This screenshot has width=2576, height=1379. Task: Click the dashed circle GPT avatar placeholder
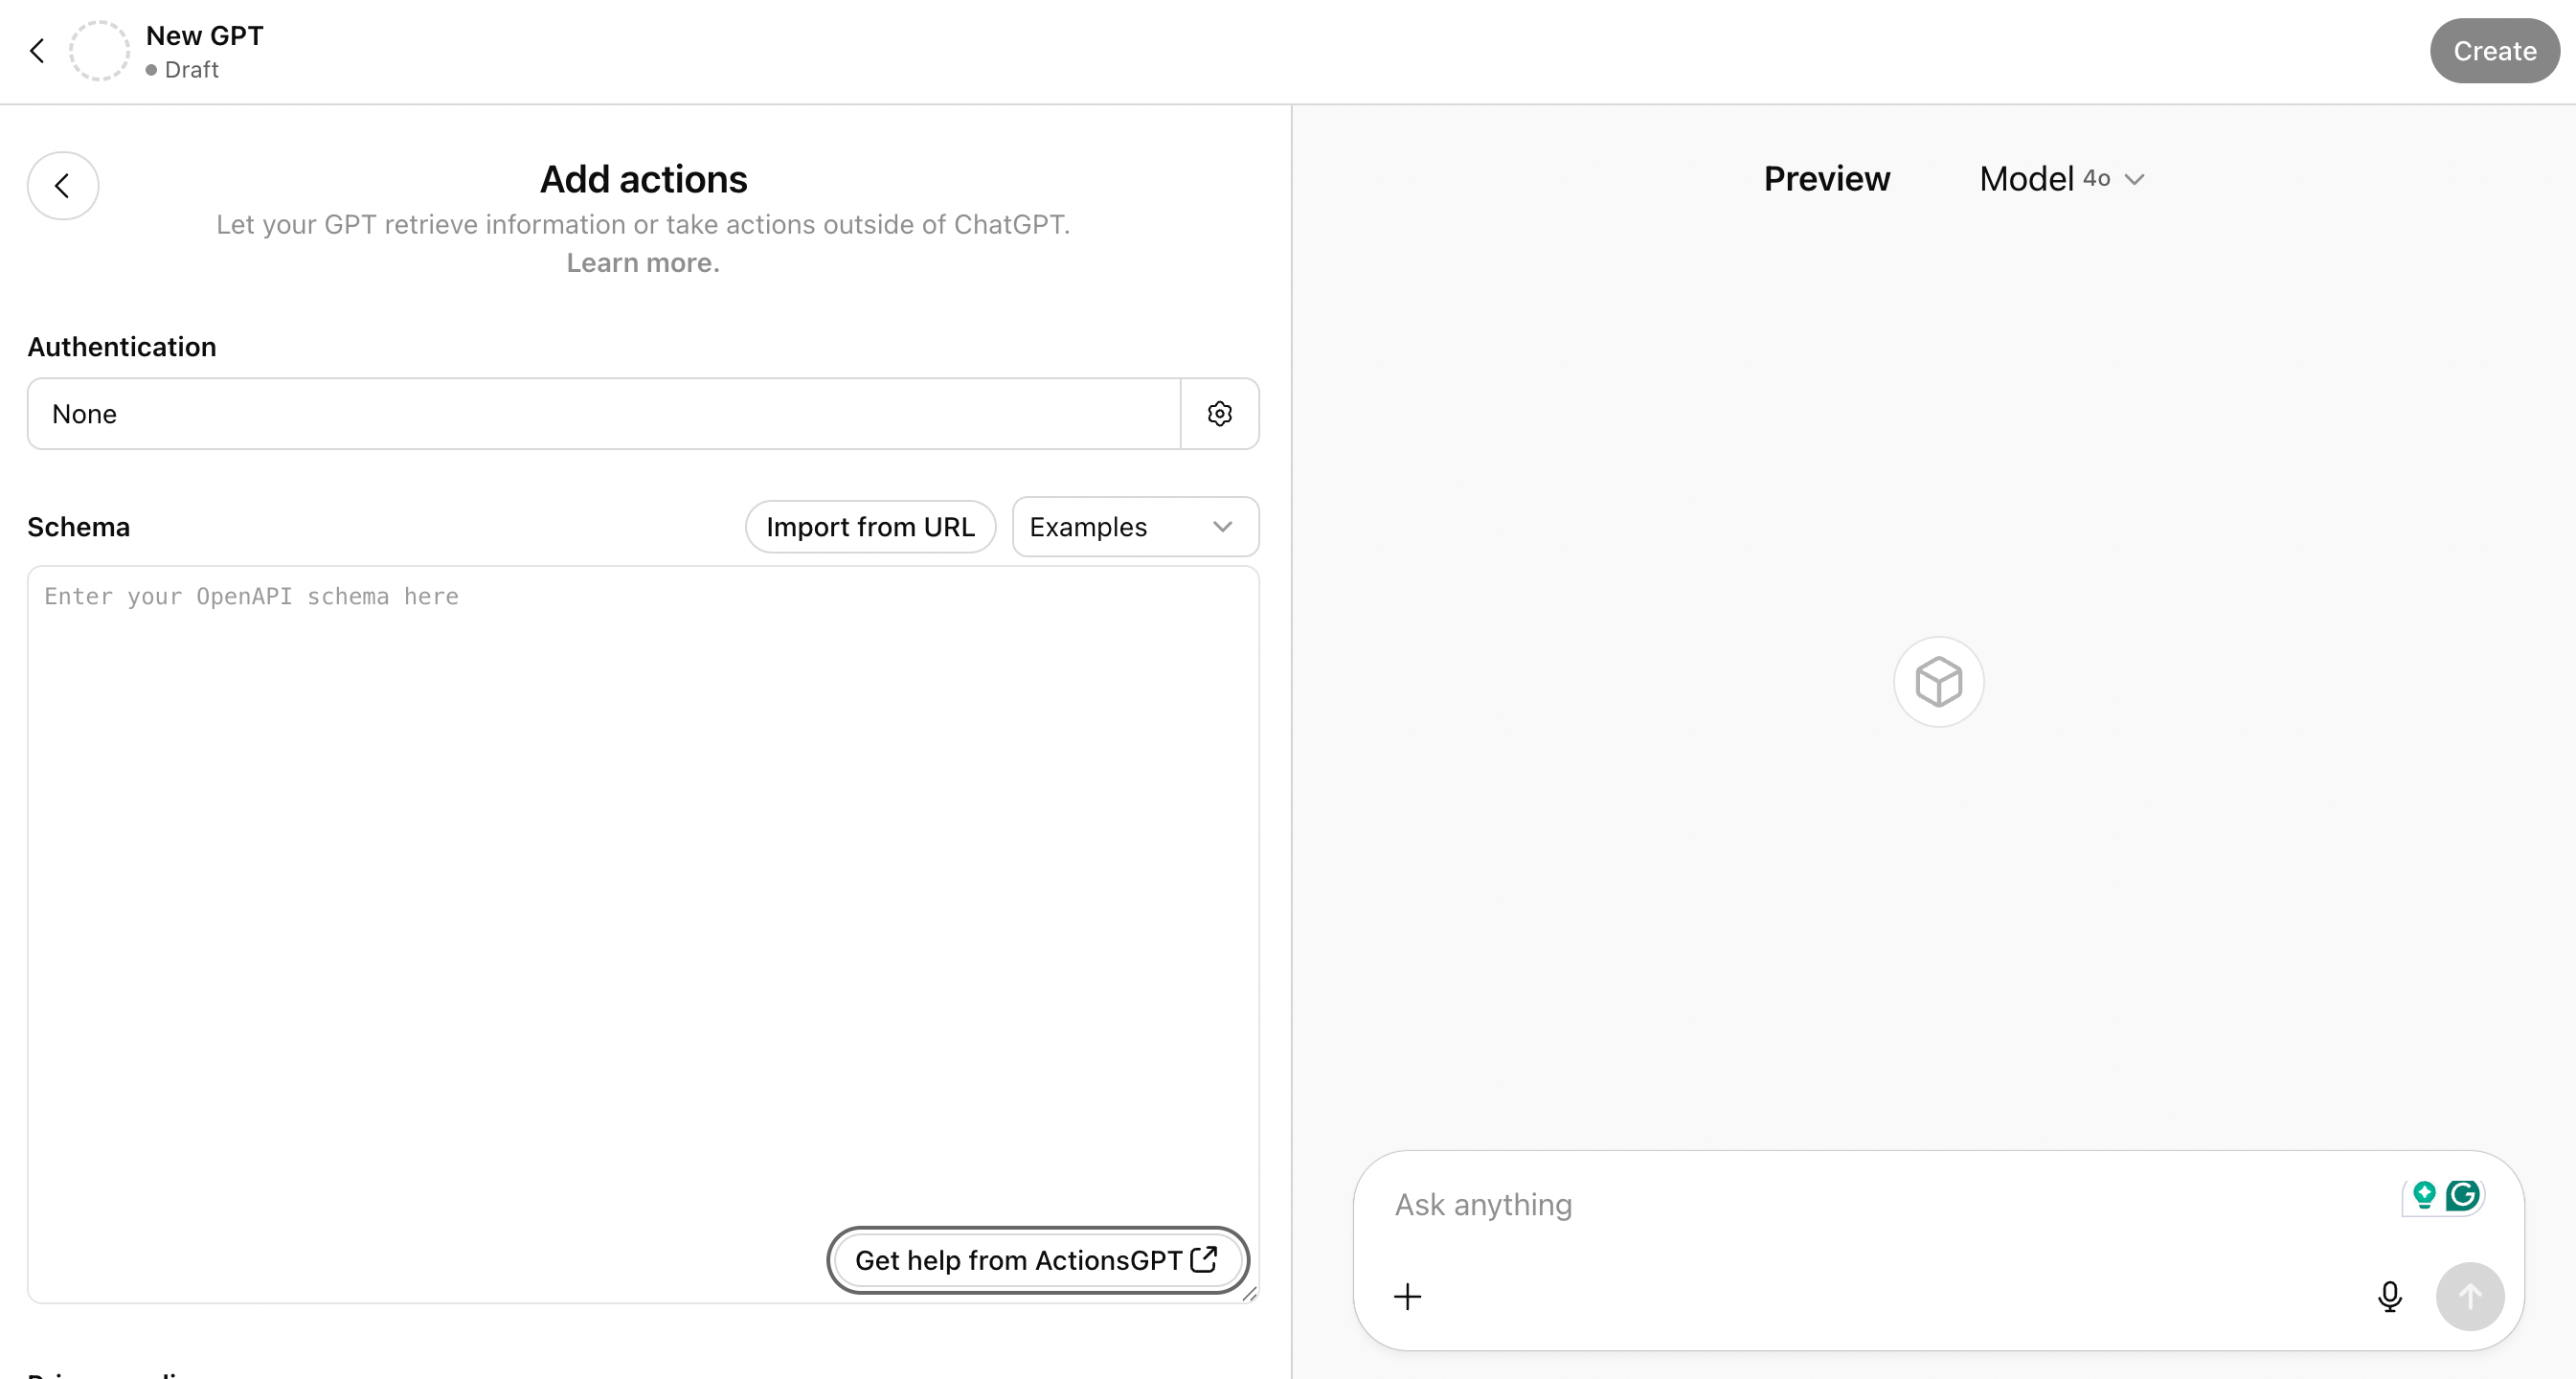click(x=99, y=51)
